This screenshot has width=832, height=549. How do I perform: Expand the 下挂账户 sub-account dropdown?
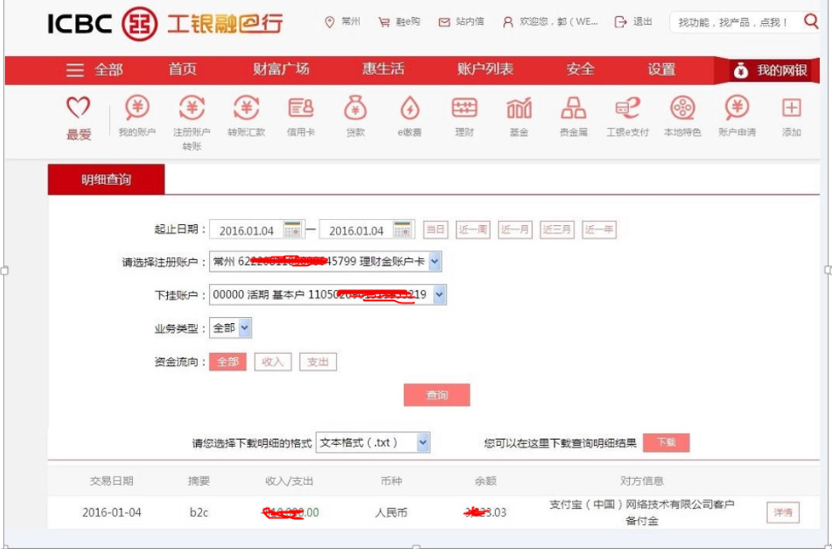(439, 295)
